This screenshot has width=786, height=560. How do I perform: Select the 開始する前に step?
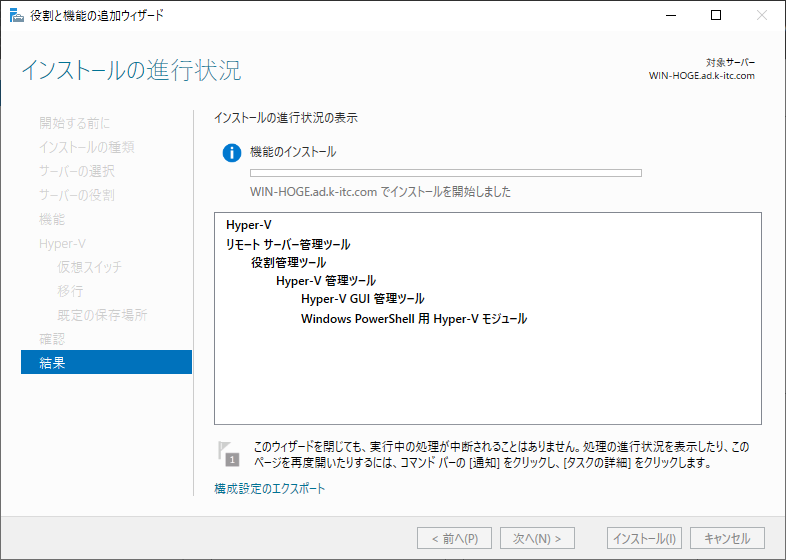click(x=75, y=123)
